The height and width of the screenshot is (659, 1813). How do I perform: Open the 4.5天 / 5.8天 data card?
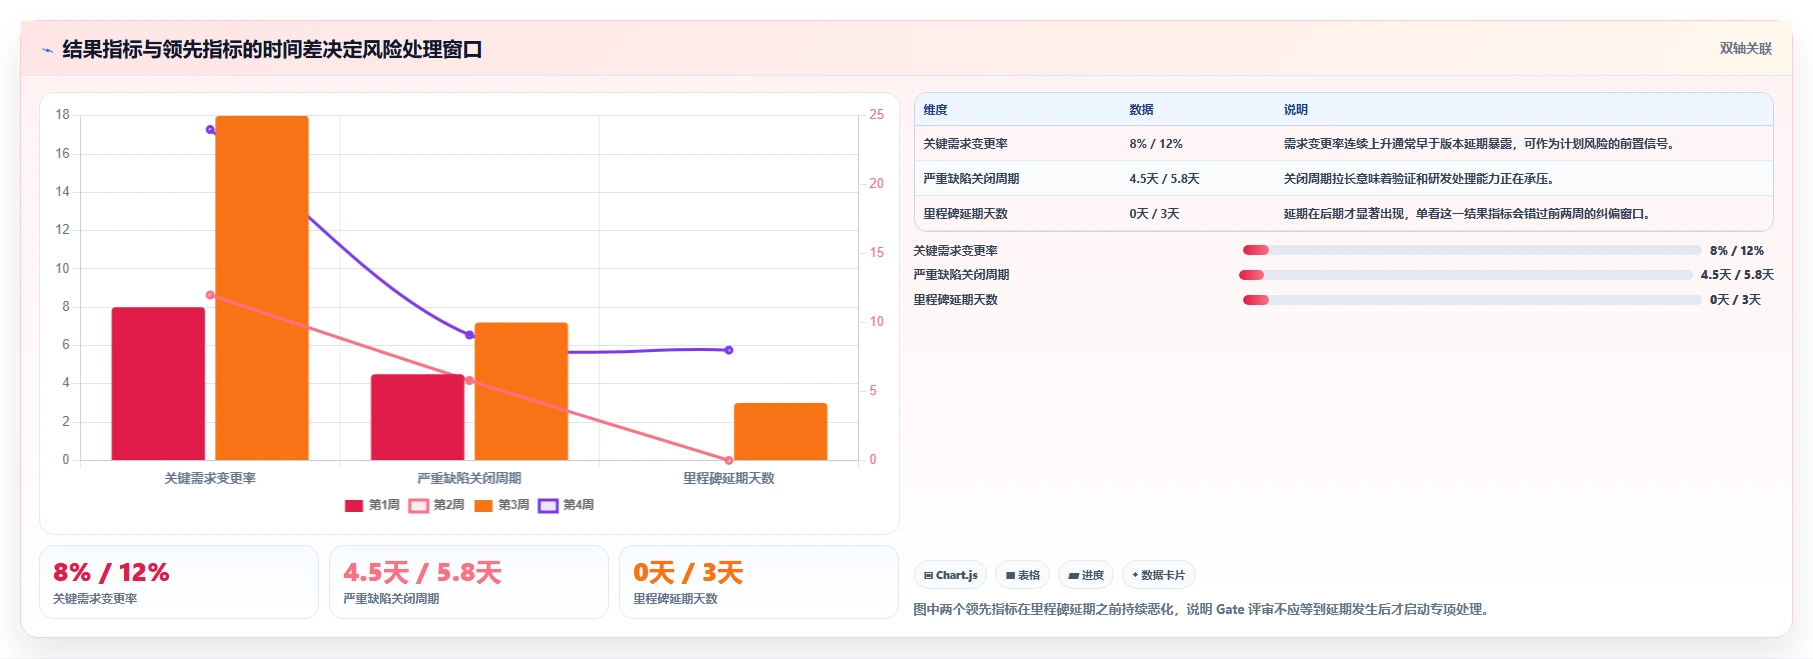469,582
